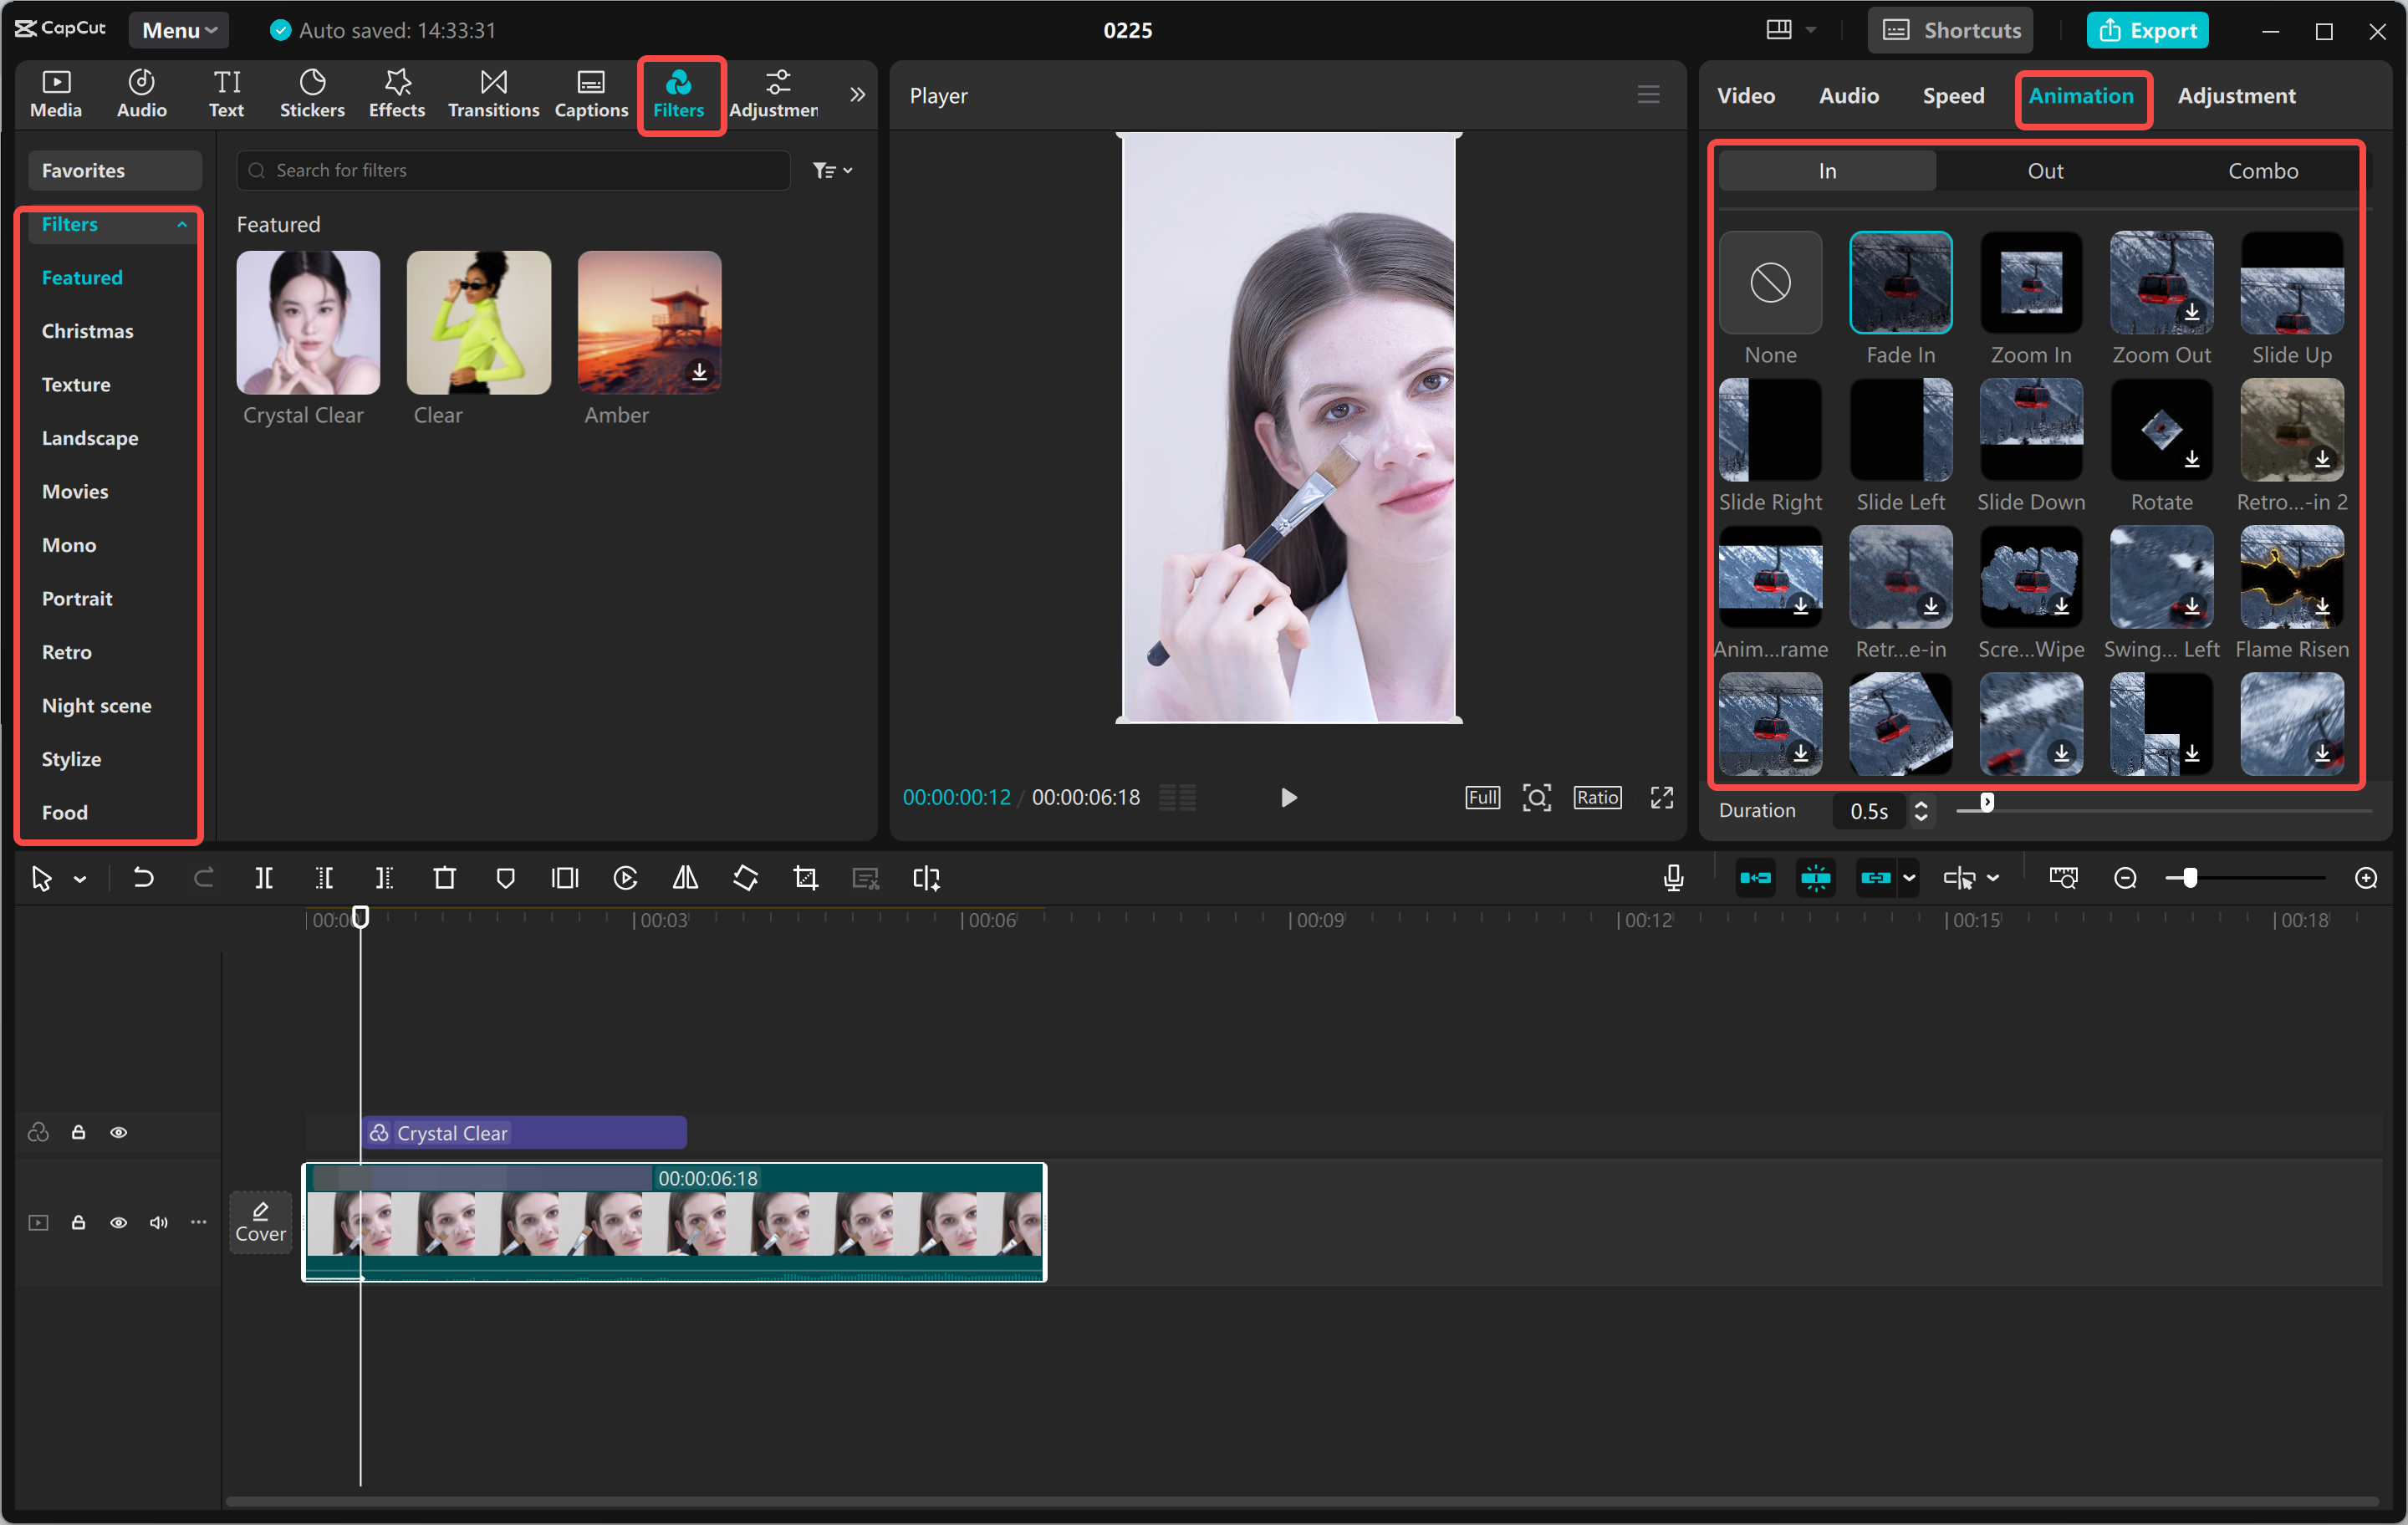Open the Stickers panel
The height and width of the screenshot is (1525, 2408).
312,93
